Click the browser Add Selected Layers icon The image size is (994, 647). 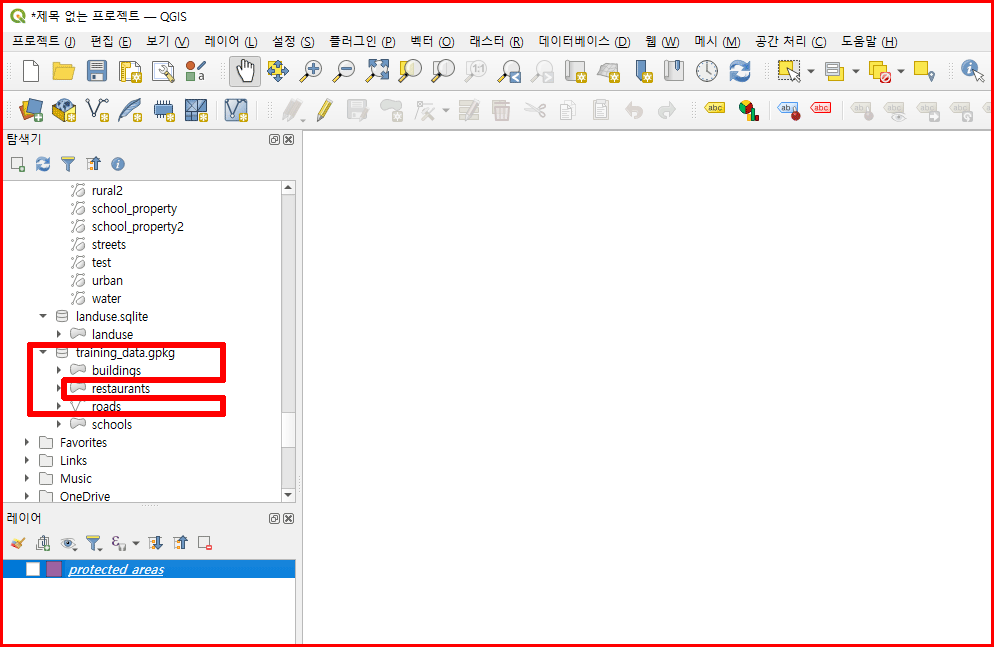point(18,164)
